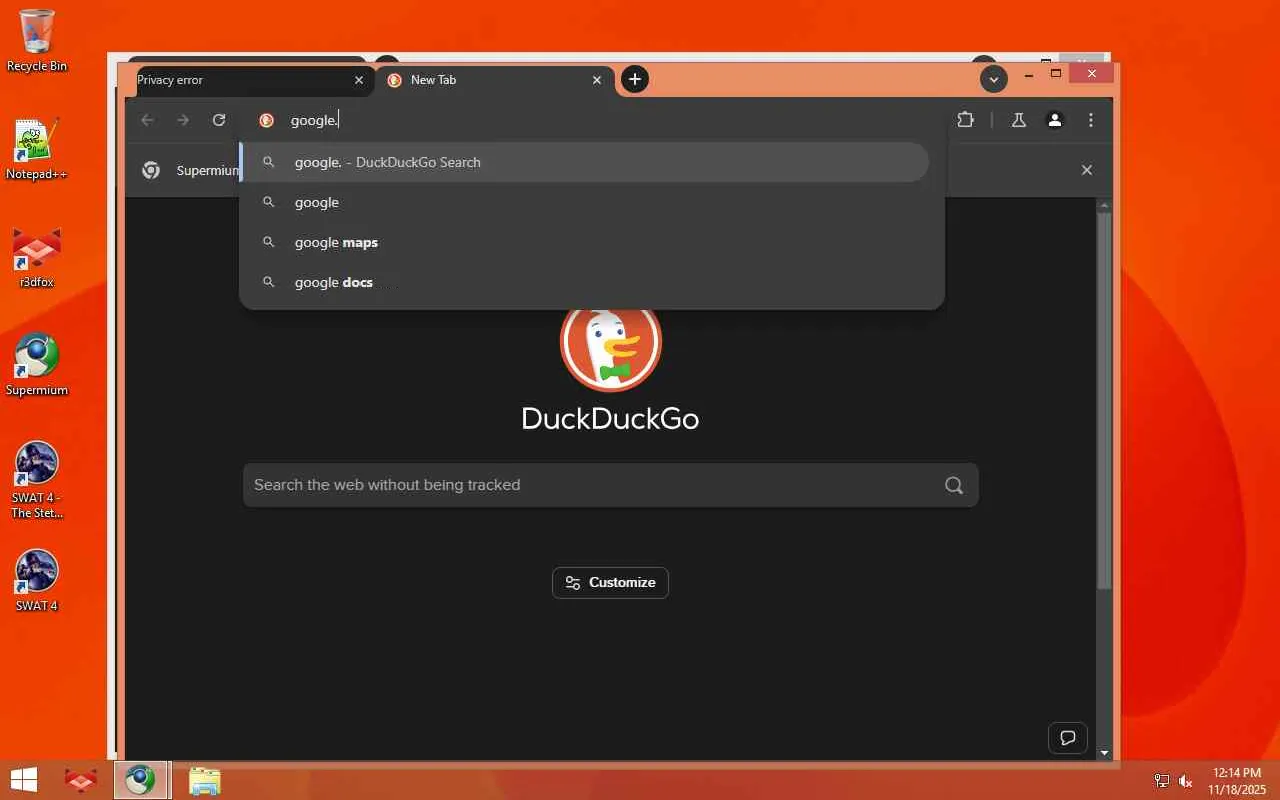Maximize the Supermium browser window
1280x800 pixels.
(x=1056, y=74)
